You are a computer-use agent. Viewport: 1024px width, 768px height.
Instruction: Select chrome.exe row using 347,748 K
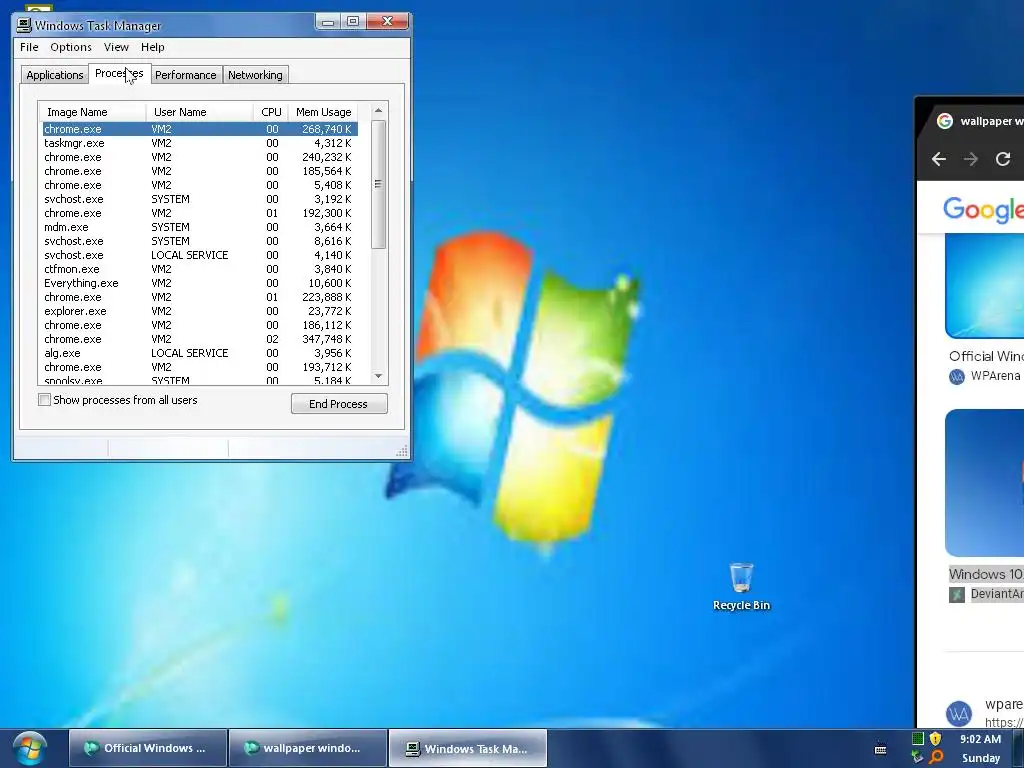(200, 340)
